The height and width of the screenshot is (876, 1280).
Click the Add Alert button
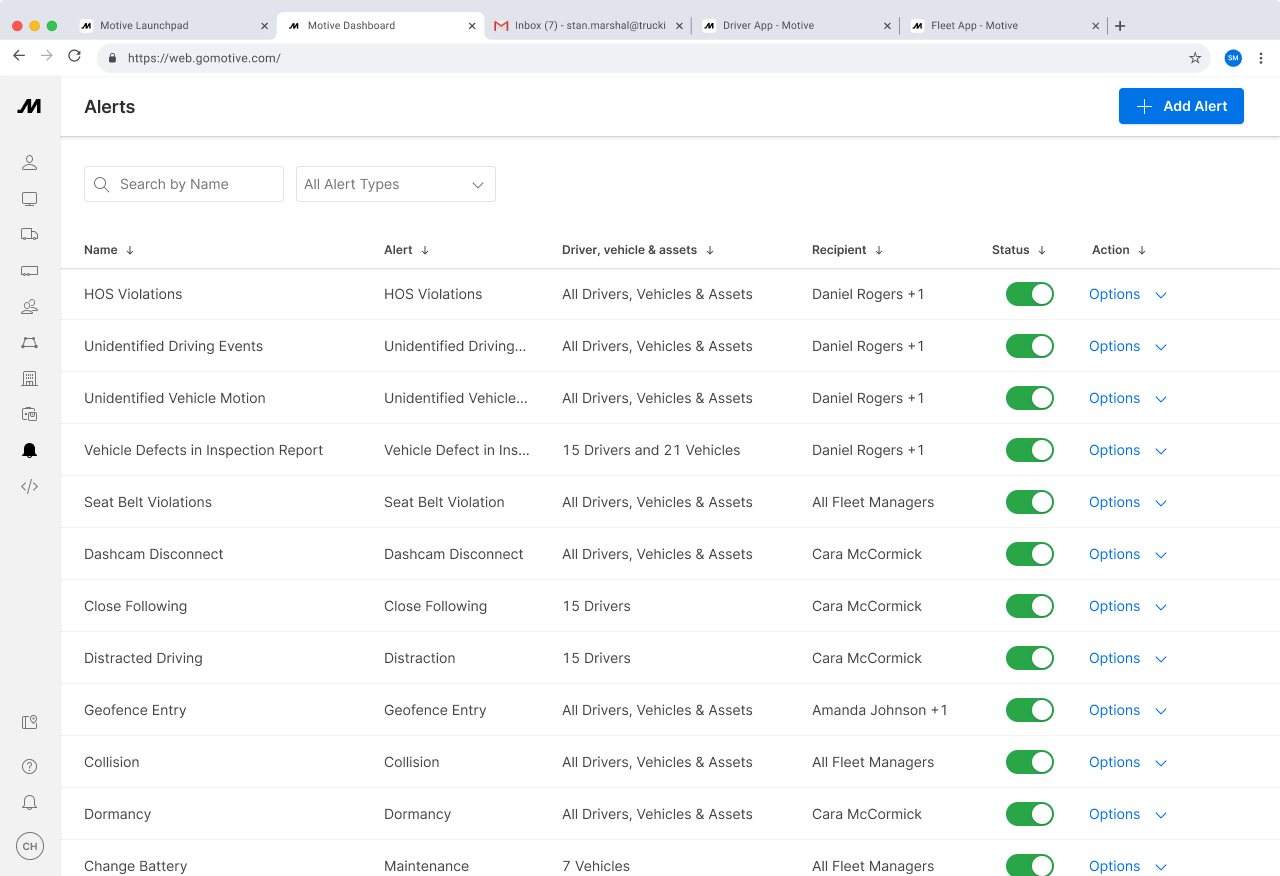[1181, 106]
